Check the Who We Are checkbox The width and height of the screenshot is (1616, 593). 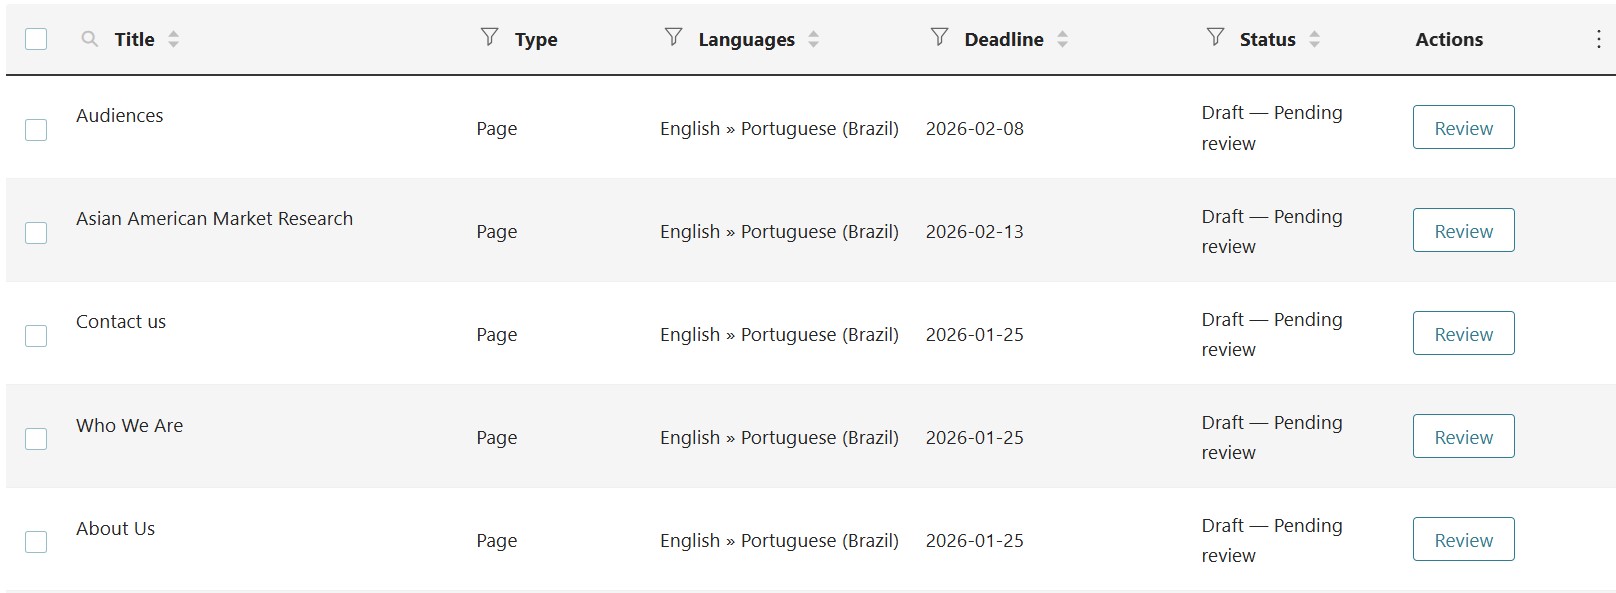click(x=36, y=439)
